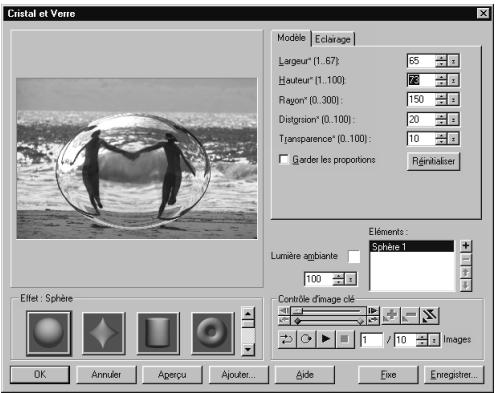Click Largeur spinner arrows
Viewport: 496px width, 393px height.
(441, 61)
